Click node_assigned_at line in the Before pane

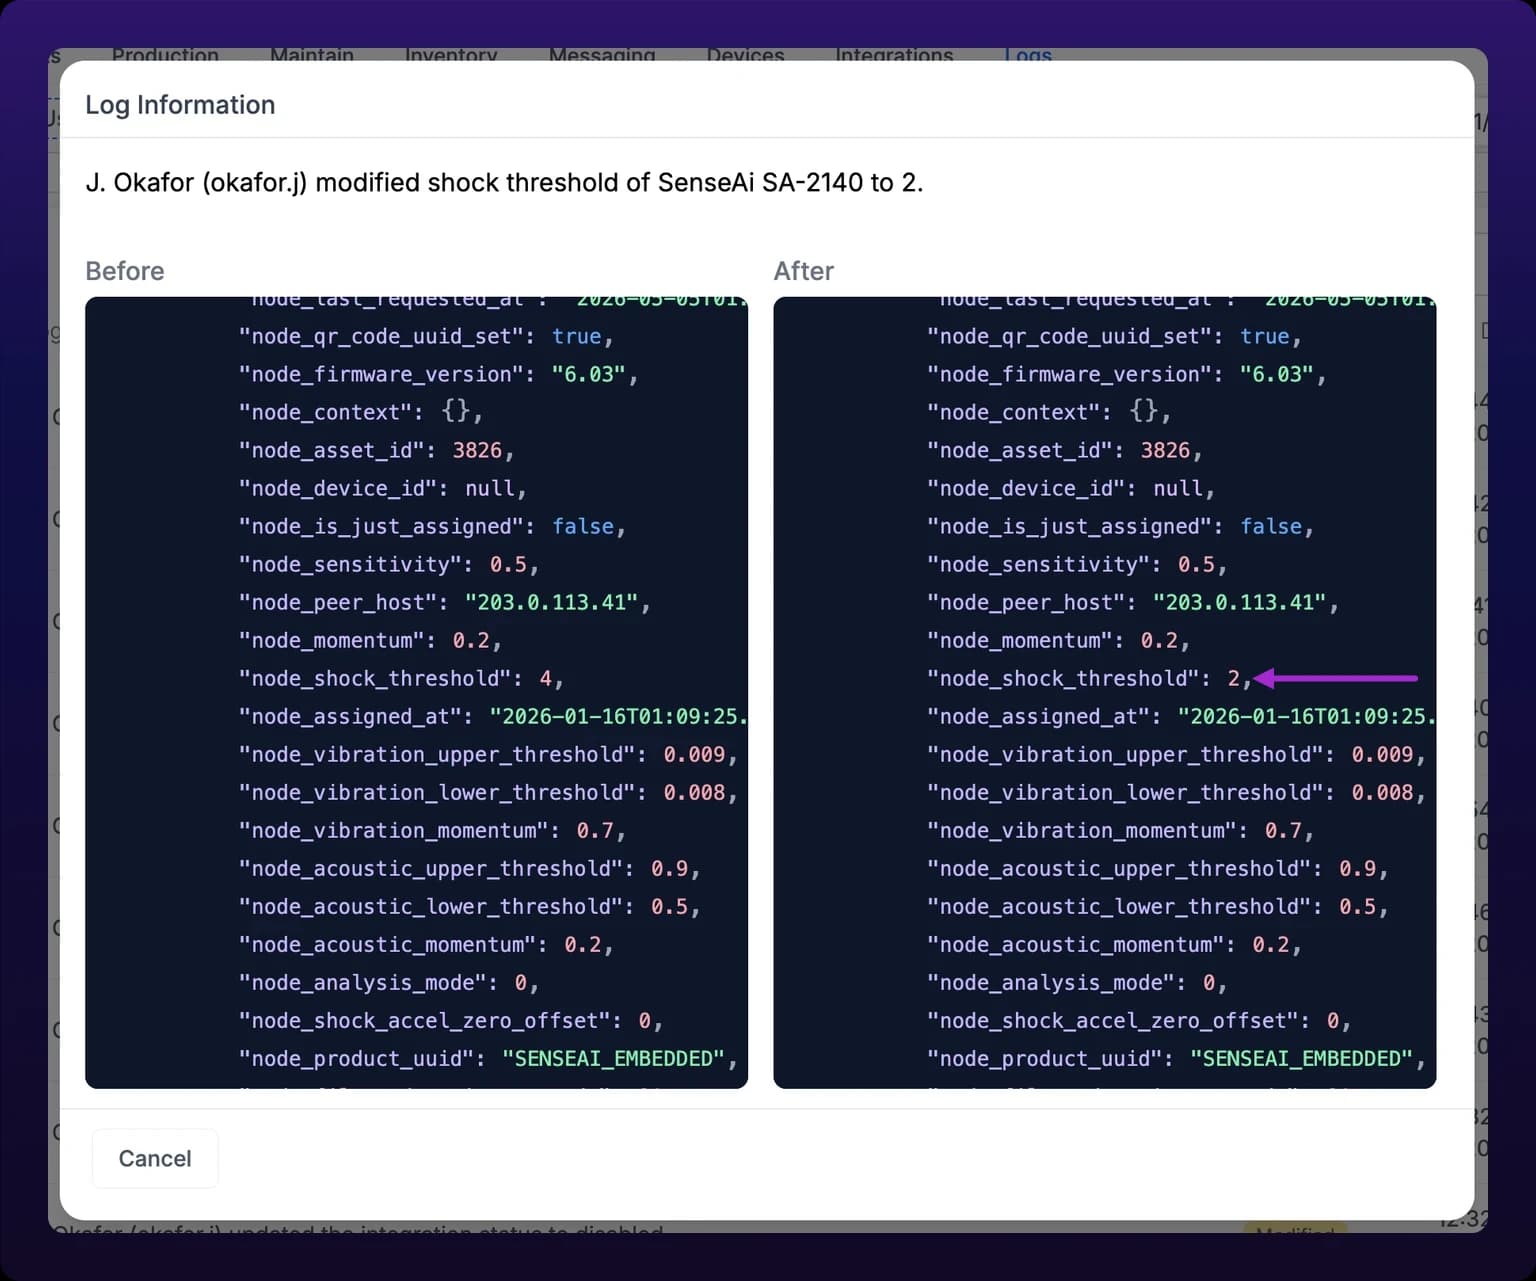493,717
